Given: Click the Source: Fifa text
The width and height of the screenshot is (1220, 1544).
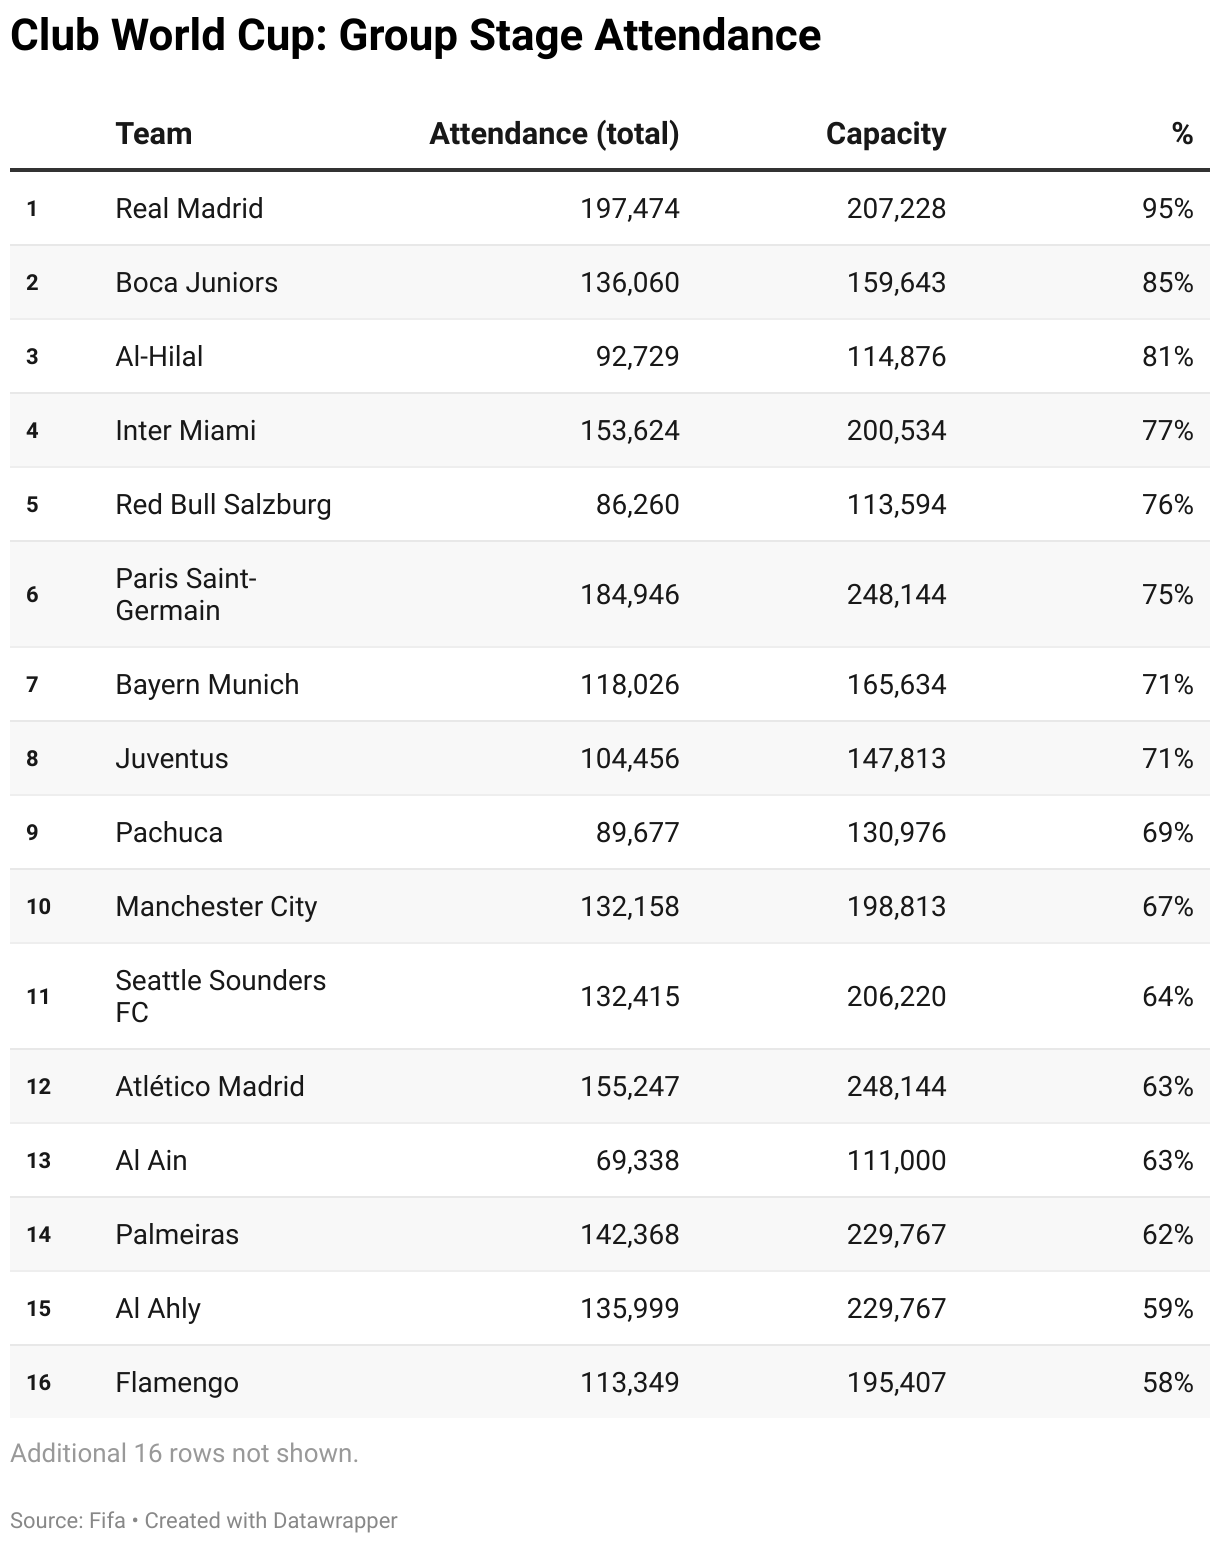Looking at the screenshot, I should pos(68,1520).
